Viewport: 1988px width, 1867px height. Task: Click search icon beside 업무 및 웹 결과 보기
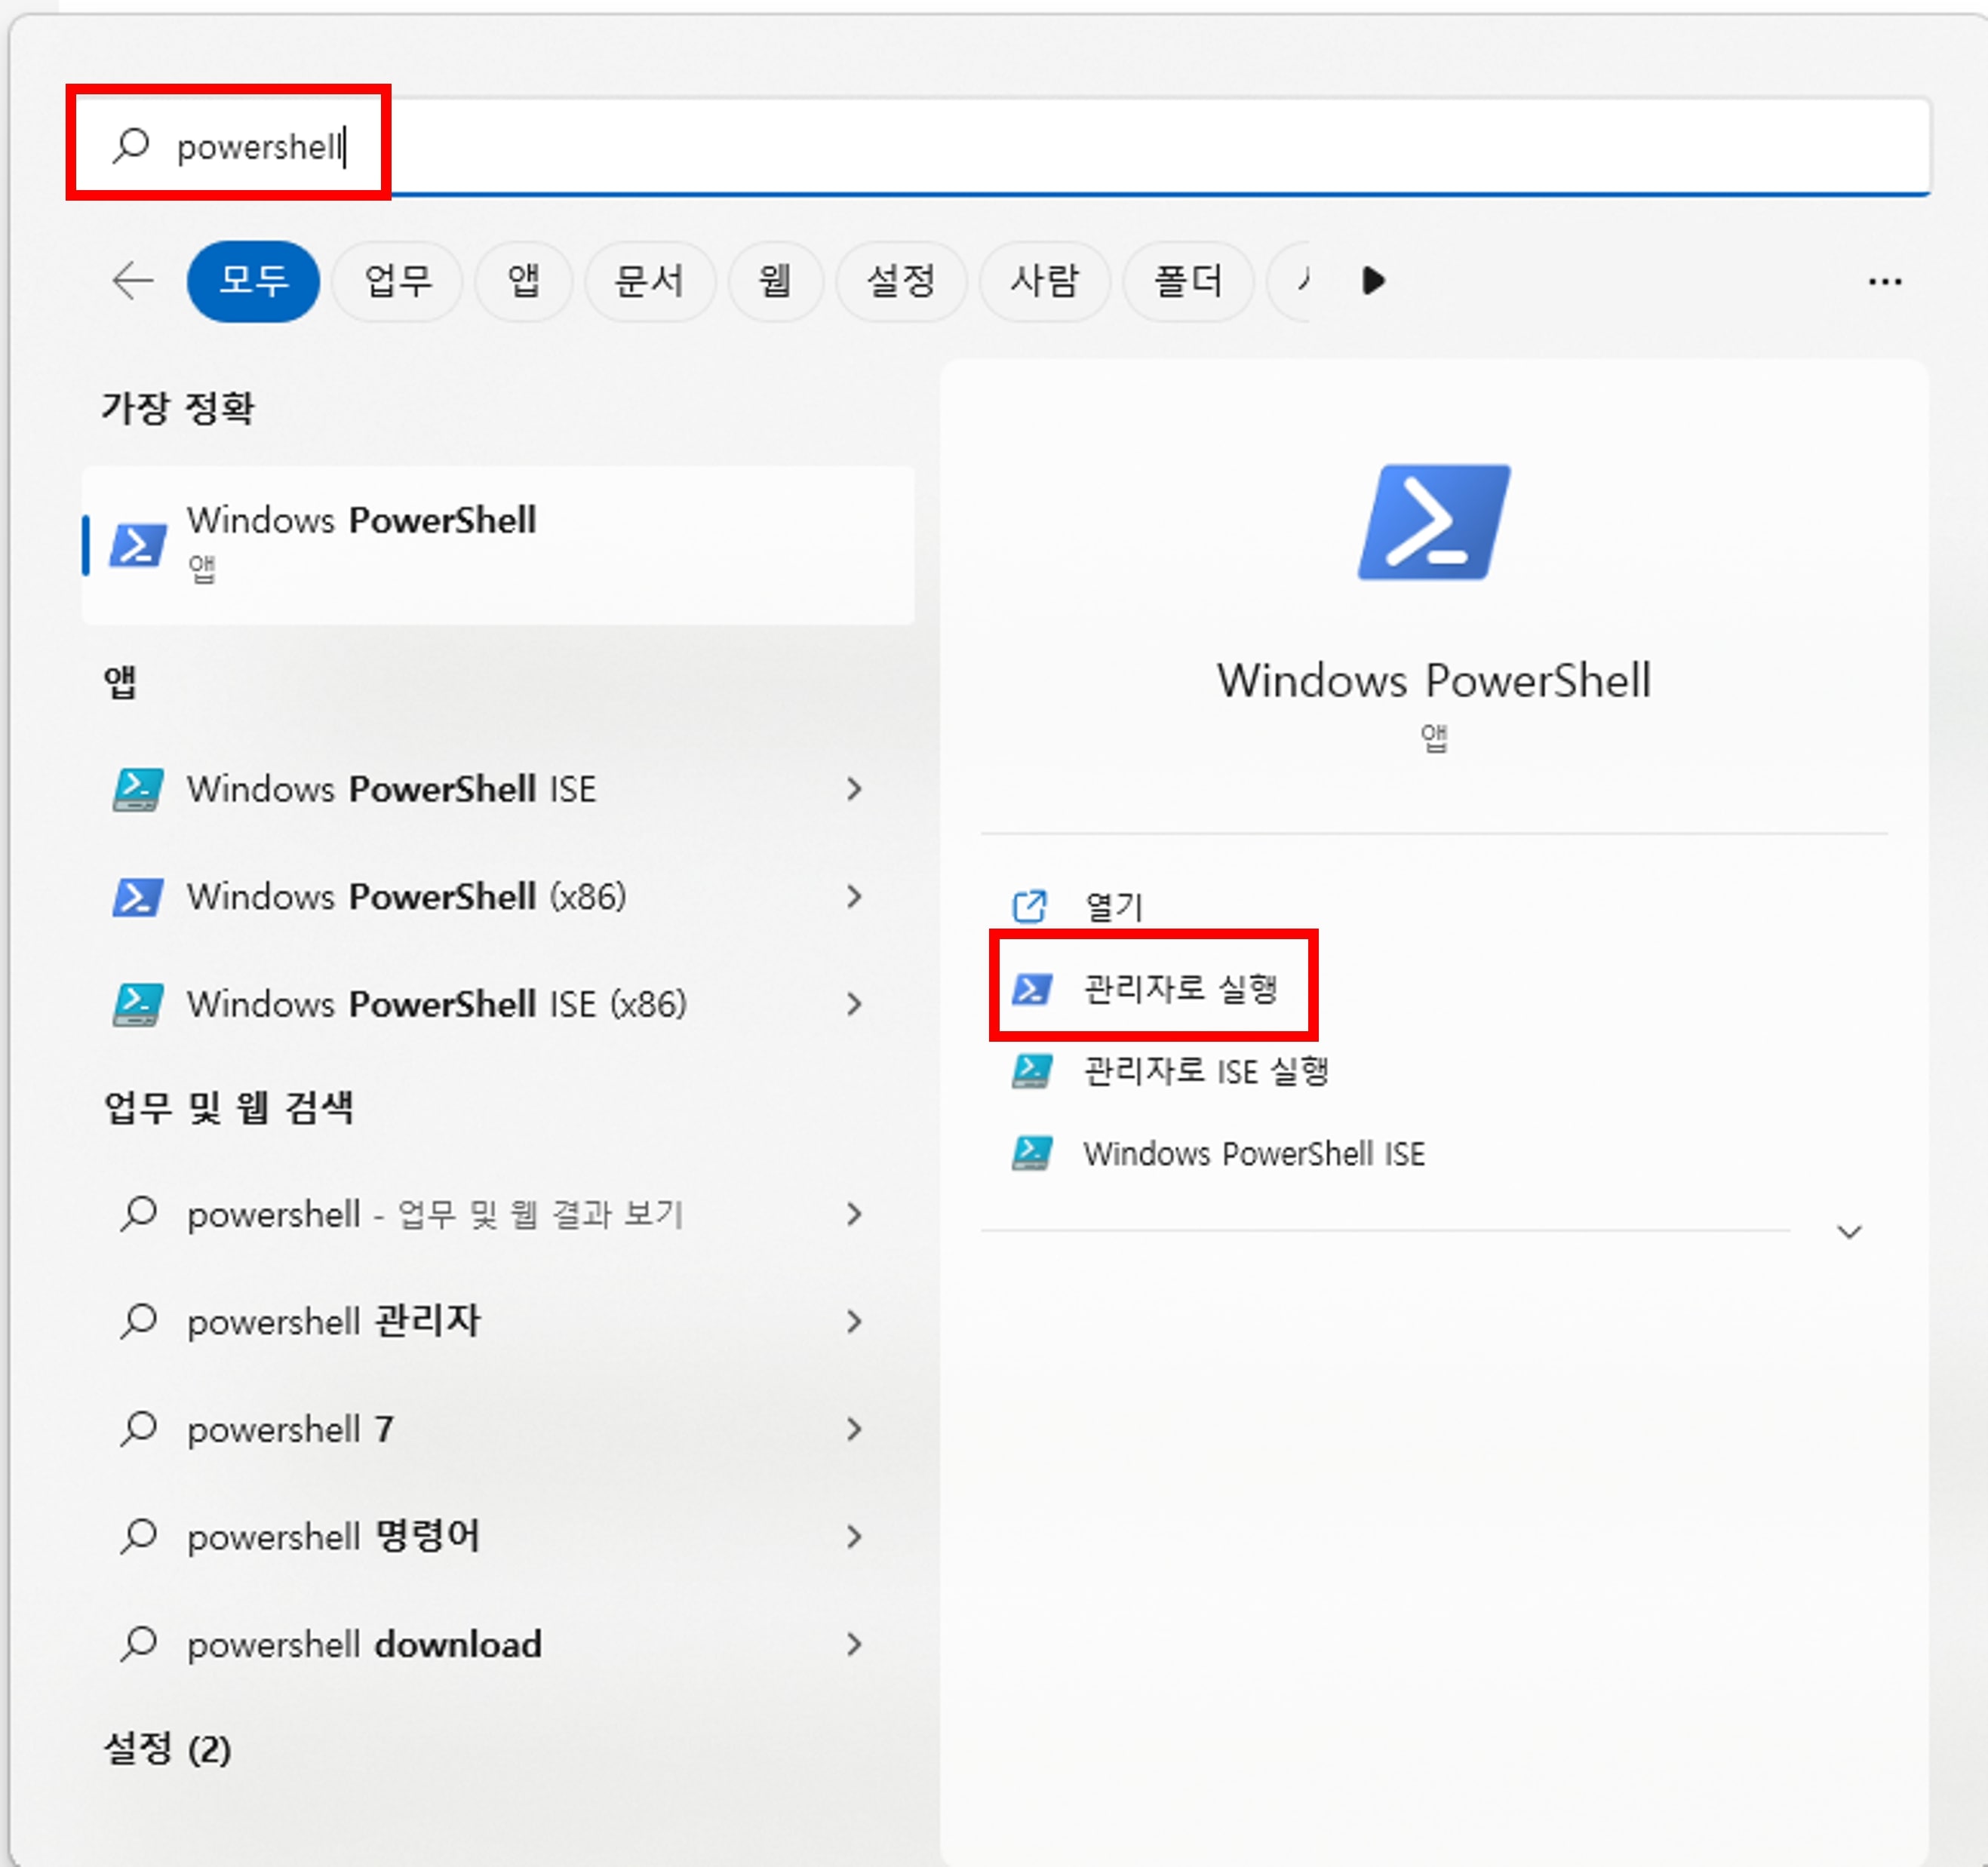[x=138, y=1214]
